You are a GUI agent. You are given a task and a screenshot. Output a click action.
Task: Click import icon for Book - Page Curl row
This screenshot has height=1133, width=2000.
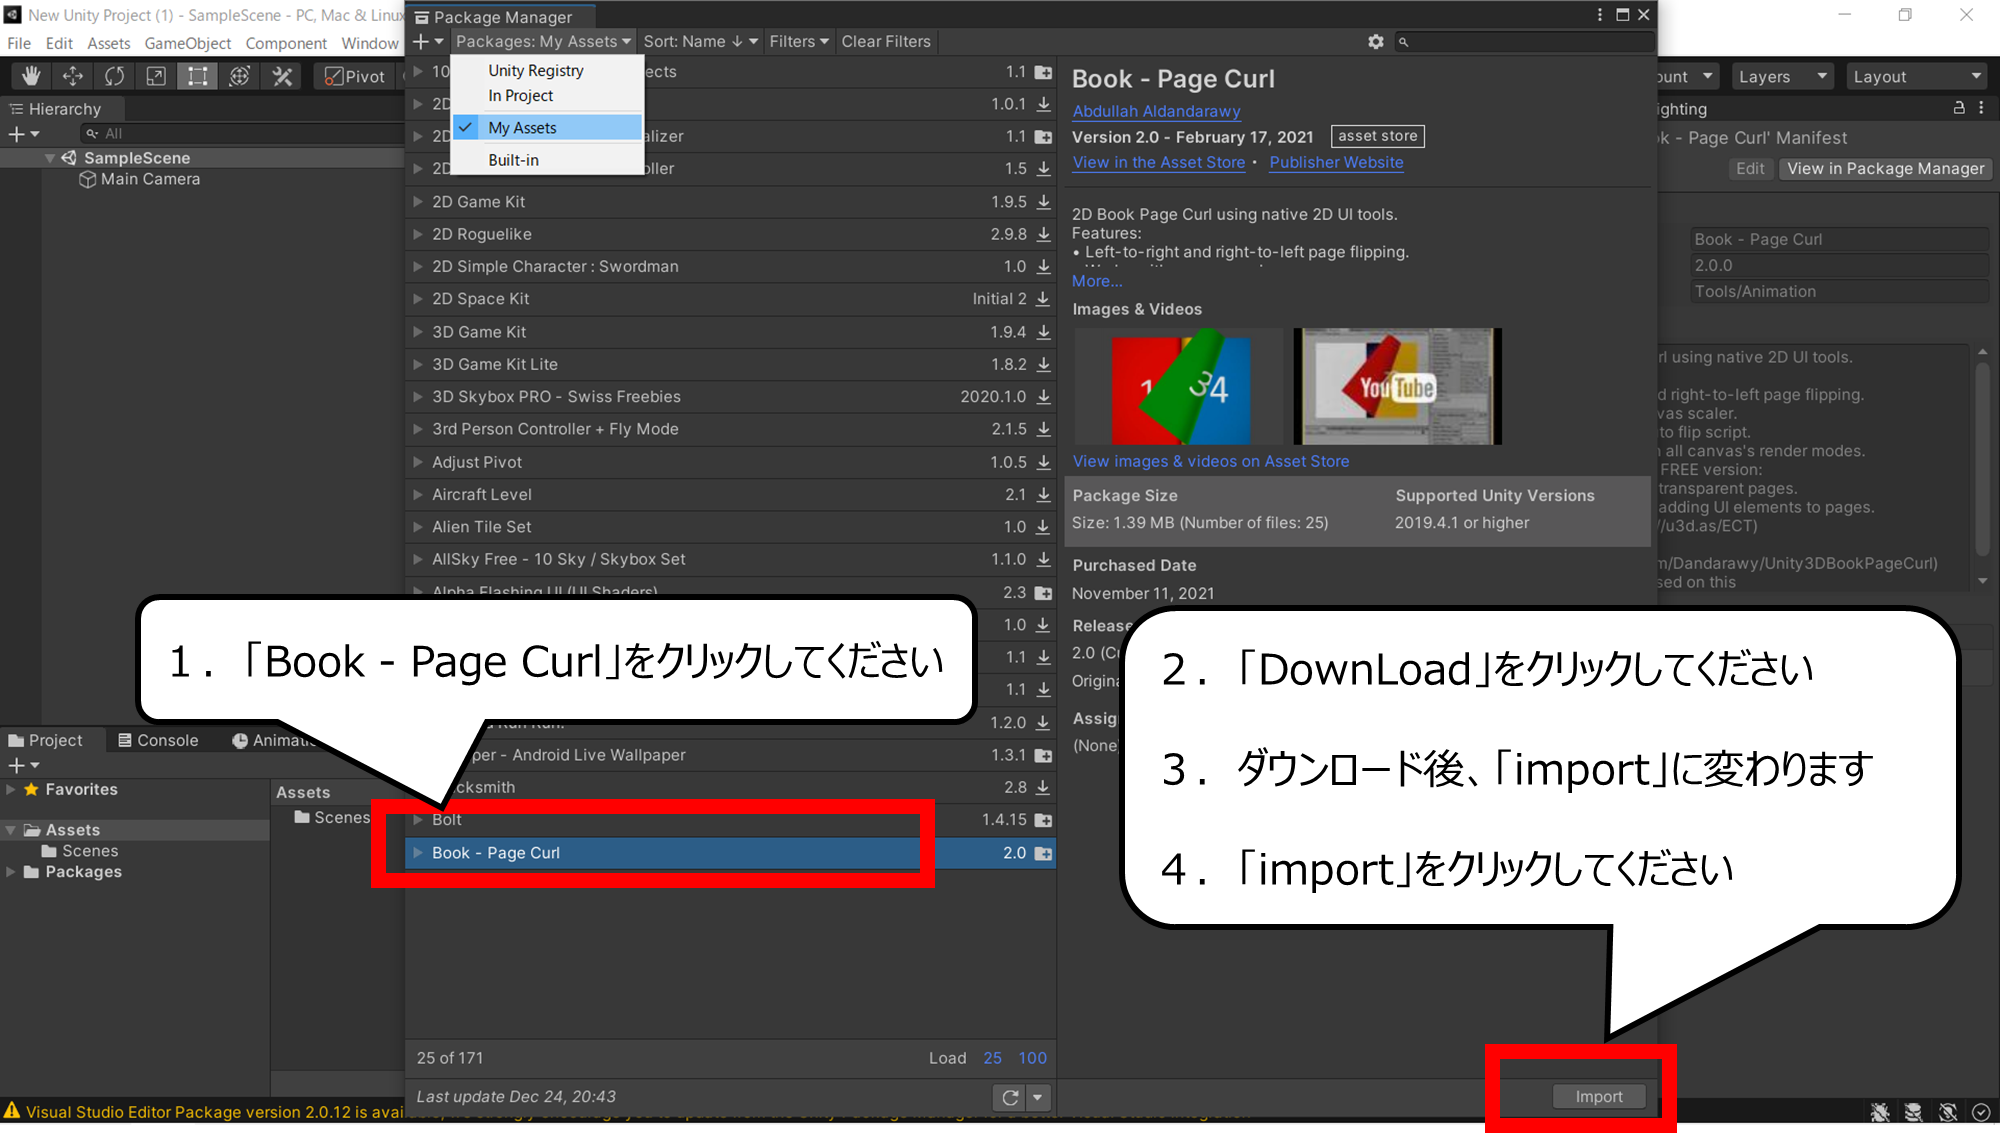point(1043,853)
